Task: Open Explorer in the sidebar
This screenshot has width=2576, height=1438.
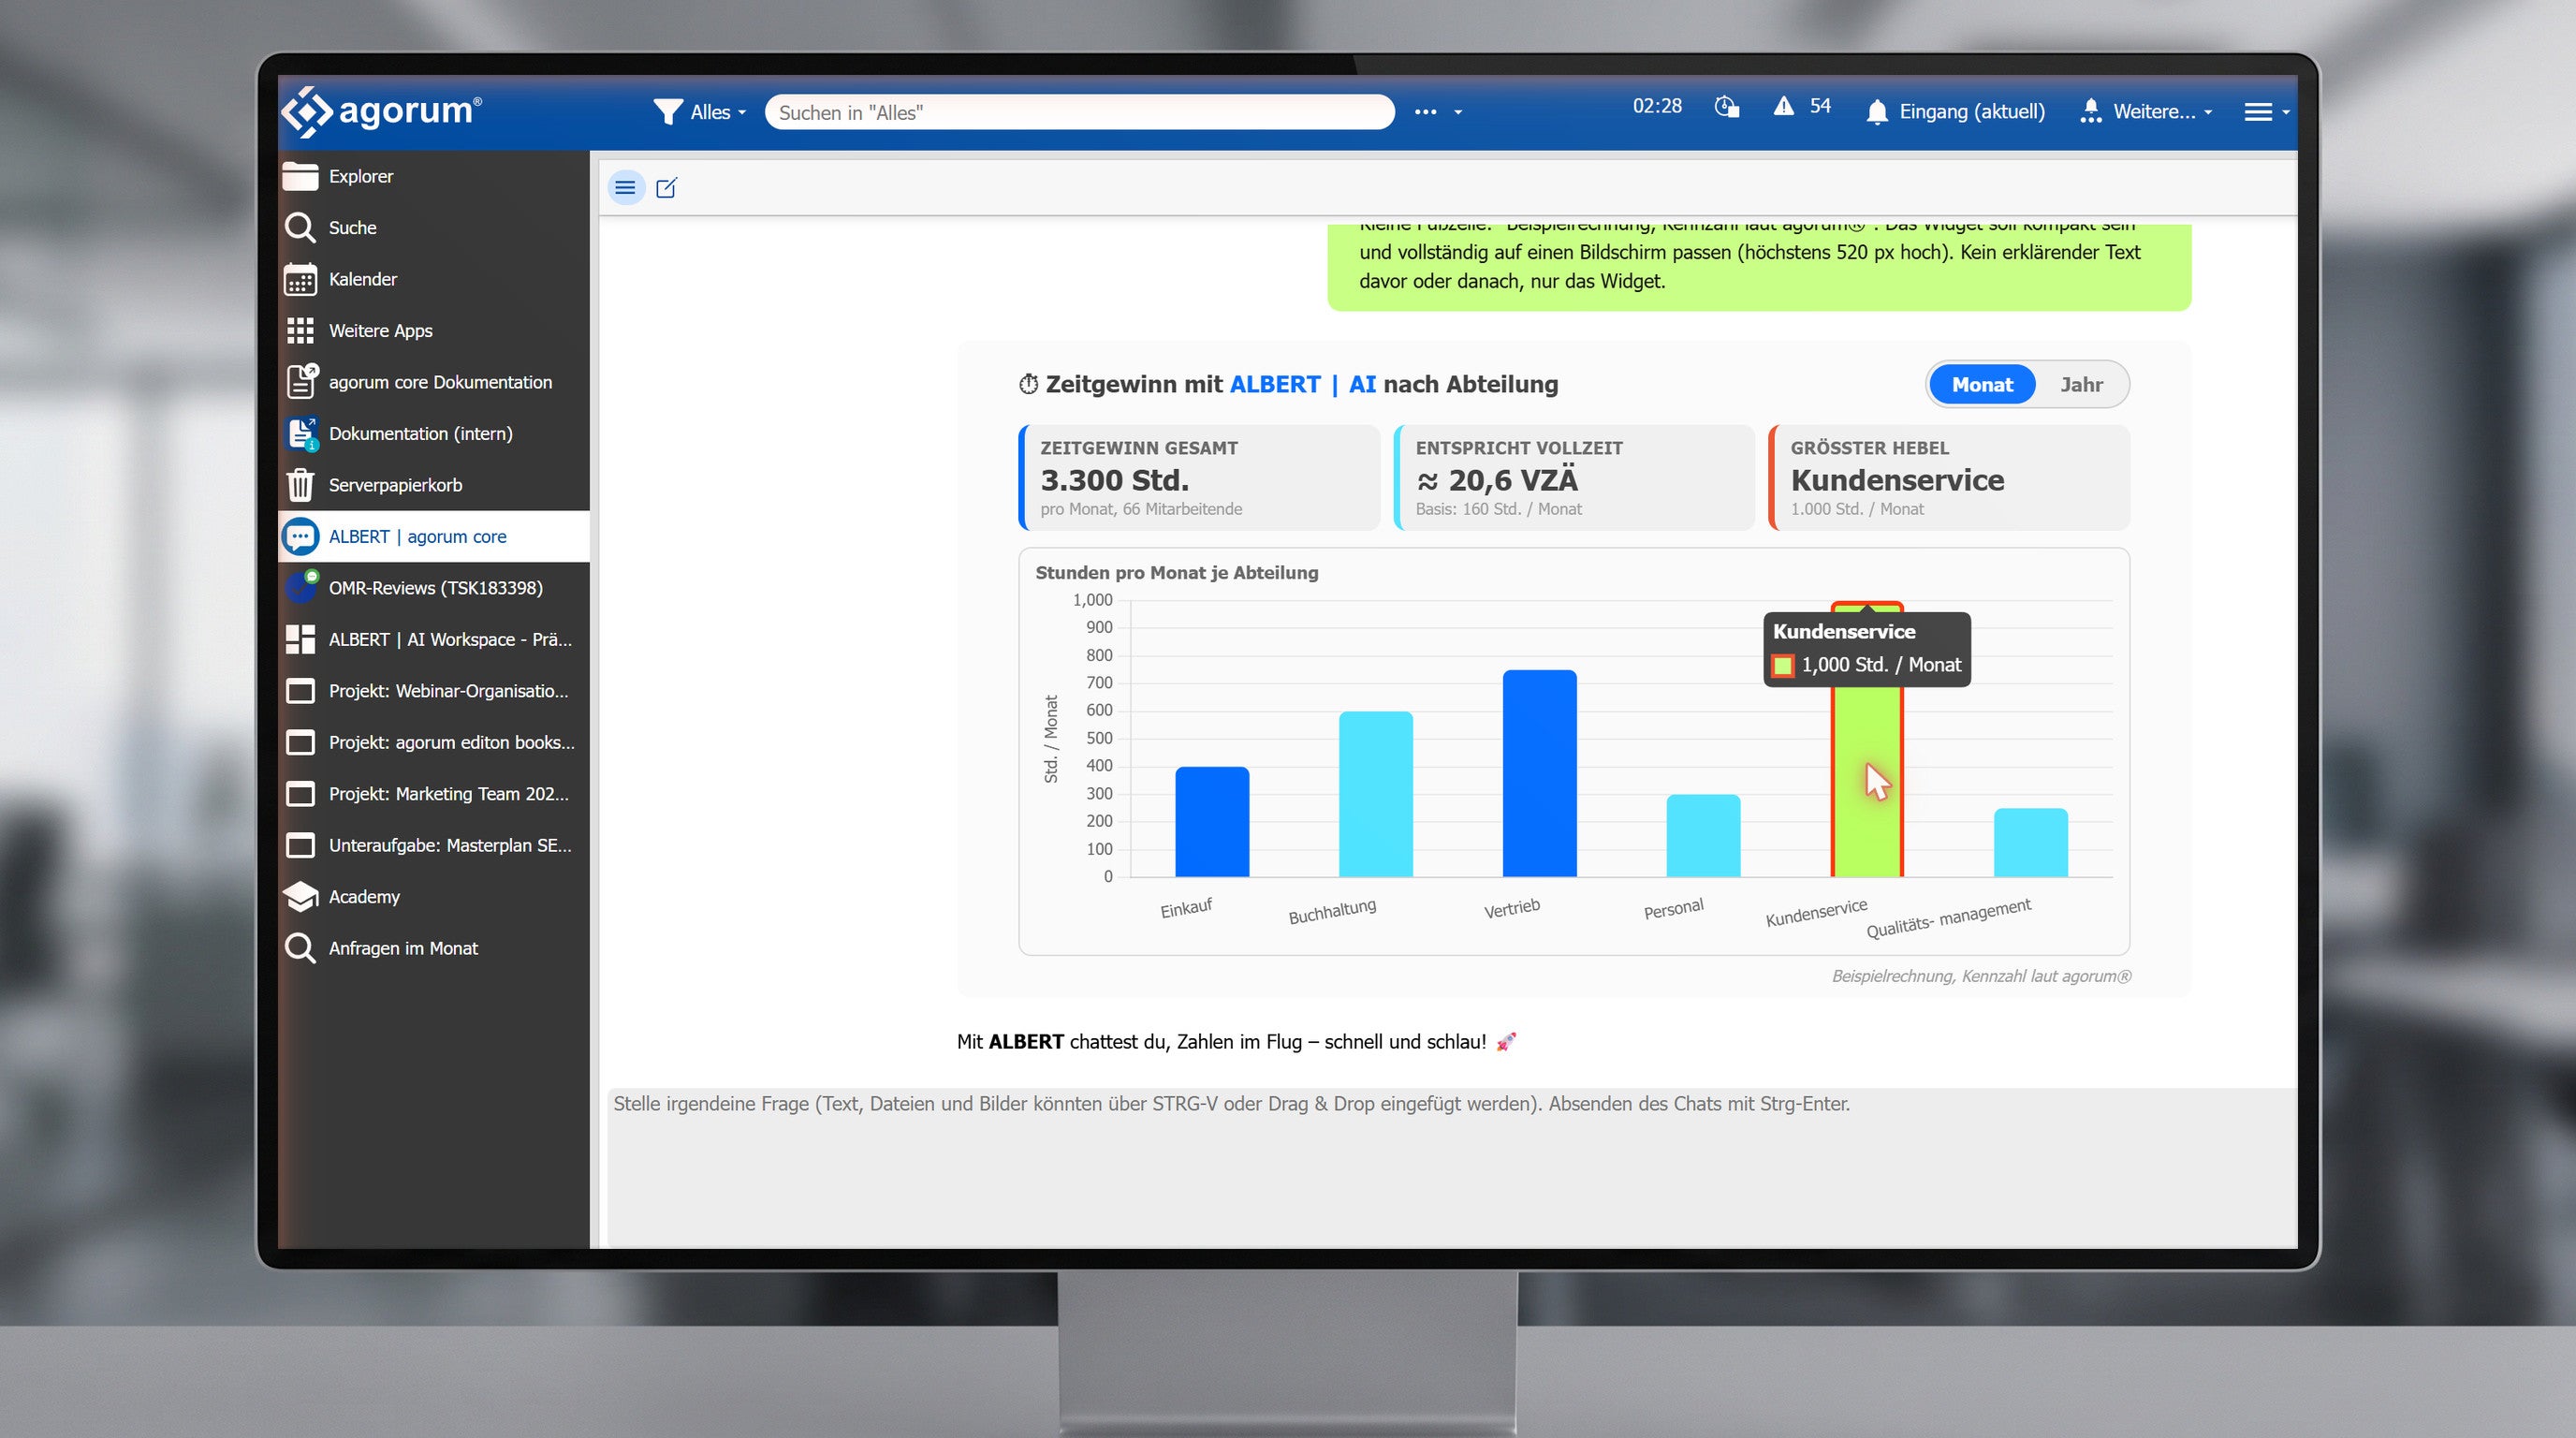Action: click(x=434, y=176)
